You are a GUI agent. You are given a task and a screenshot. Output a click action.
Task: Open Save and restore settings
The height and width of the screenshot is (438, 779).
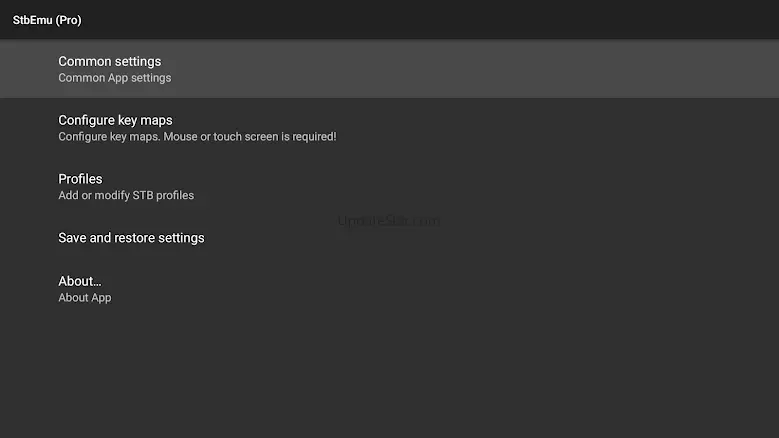point(131,238)
